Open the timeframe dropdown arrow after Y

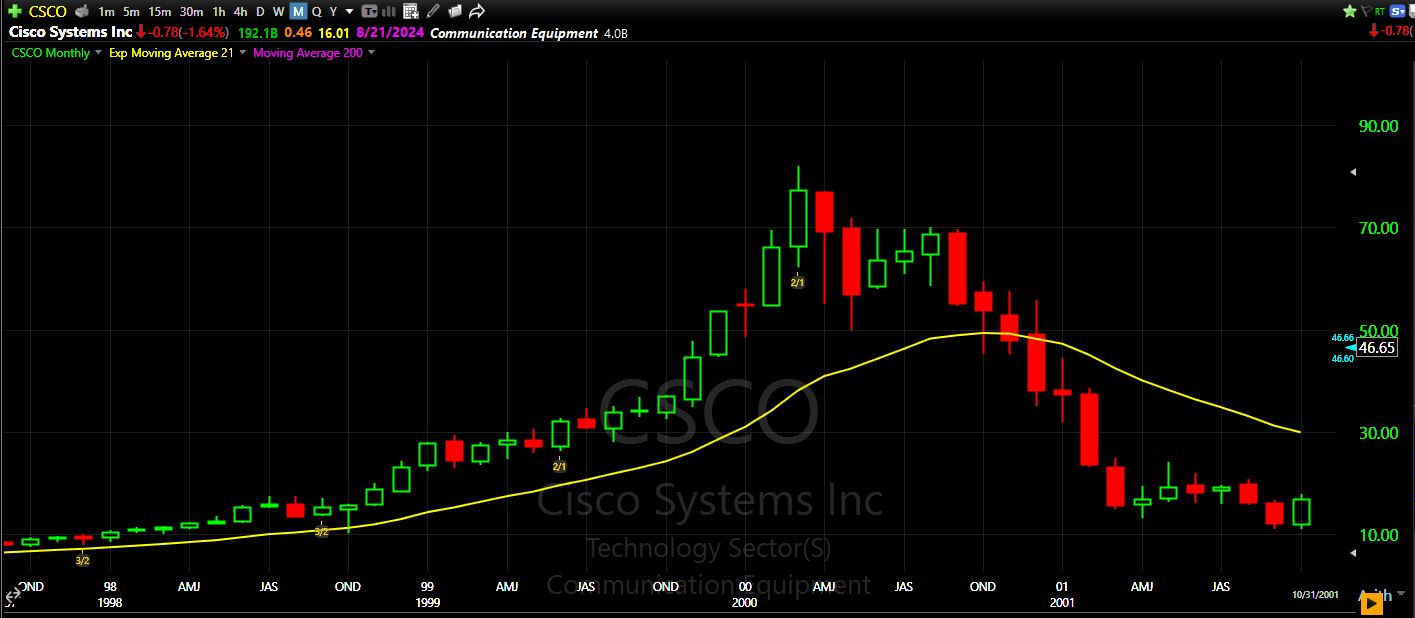pyautogui.click(x=349, y=12)
